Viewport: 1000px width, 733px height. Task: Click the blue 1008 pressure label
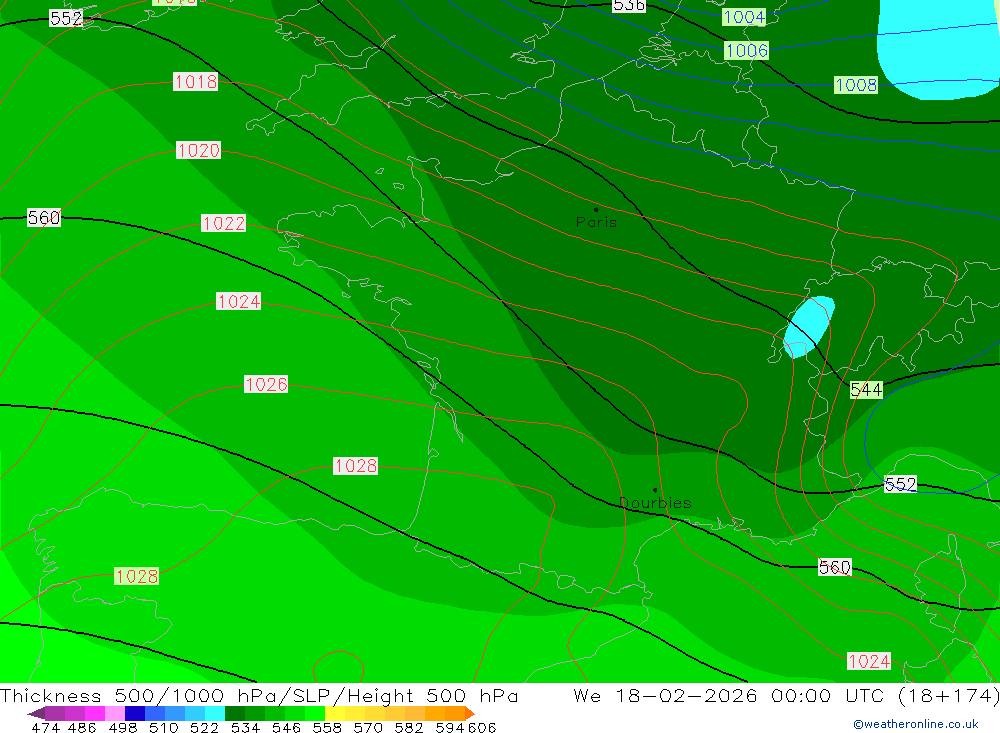click(856, 85)
